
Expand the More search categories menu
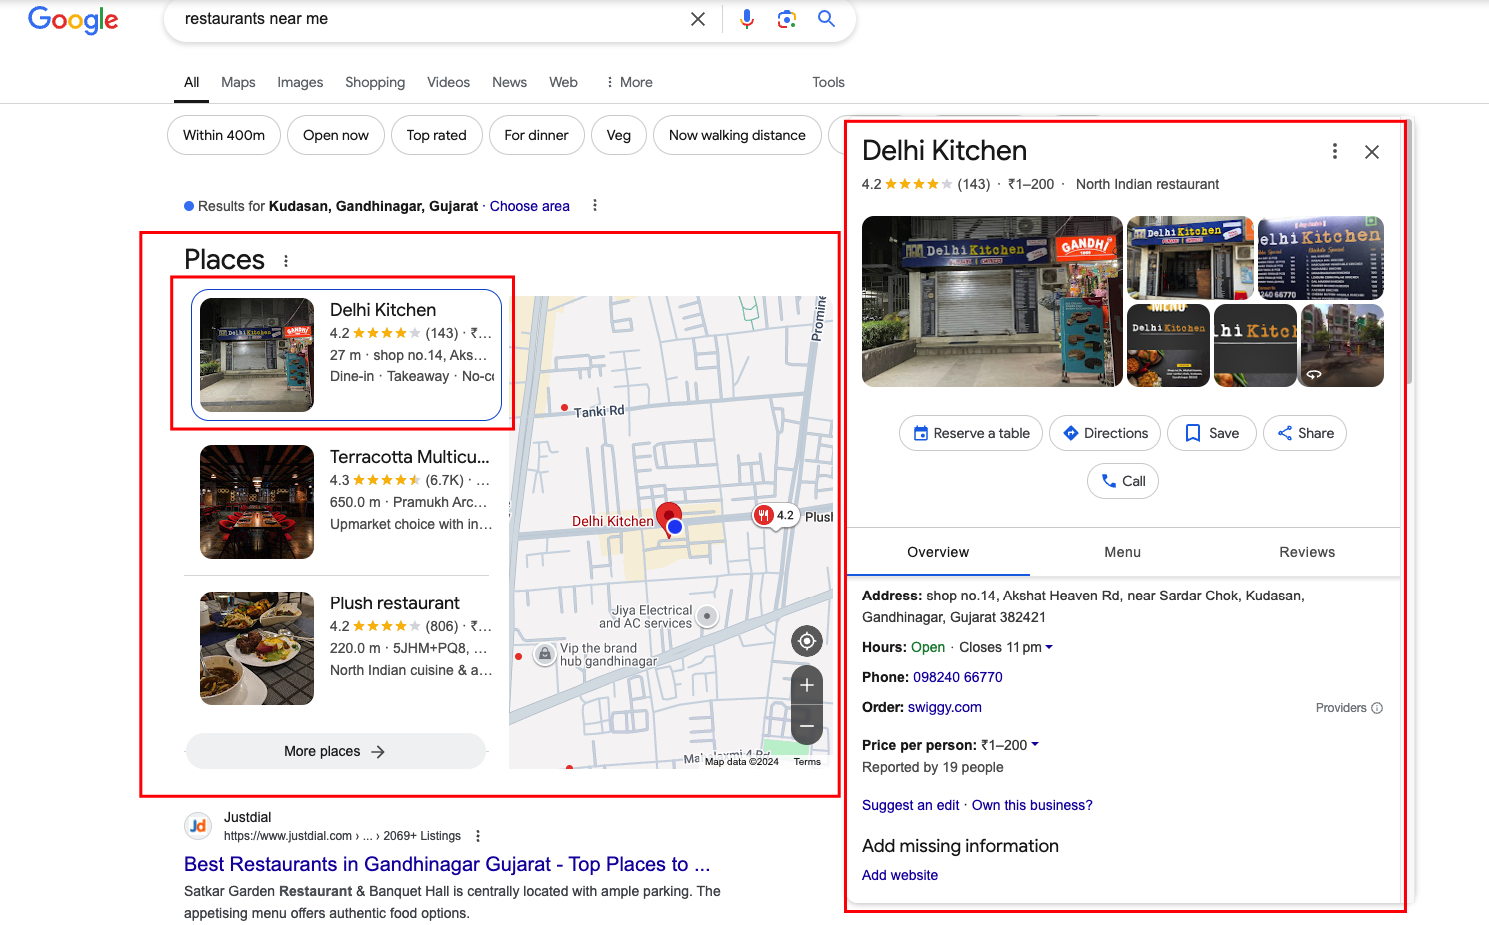click(629, 82)
